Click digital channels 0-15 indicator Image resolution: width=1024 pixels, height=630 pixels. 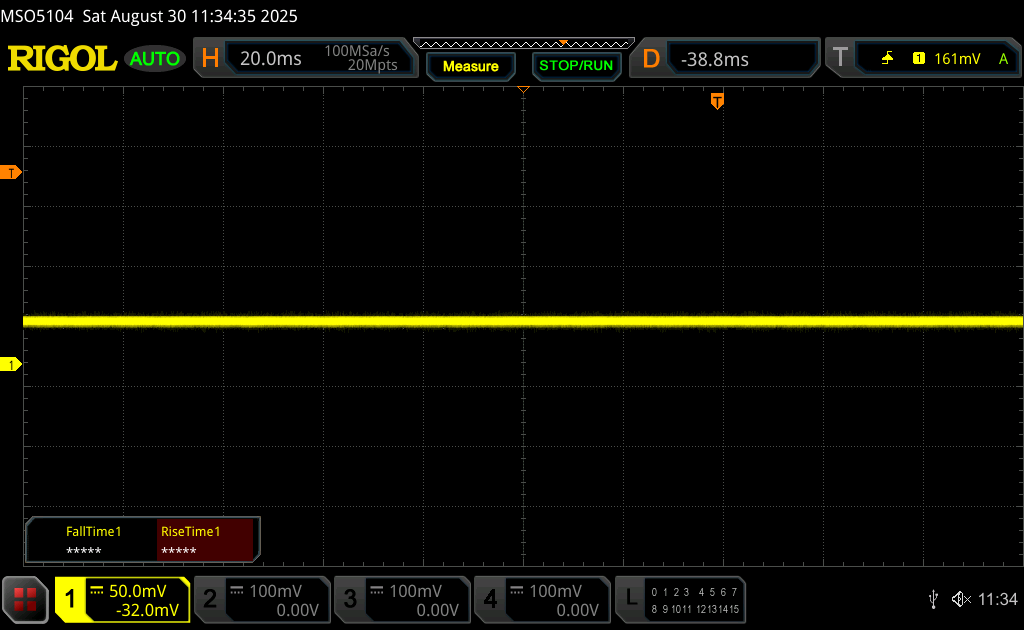coord(695,601)
